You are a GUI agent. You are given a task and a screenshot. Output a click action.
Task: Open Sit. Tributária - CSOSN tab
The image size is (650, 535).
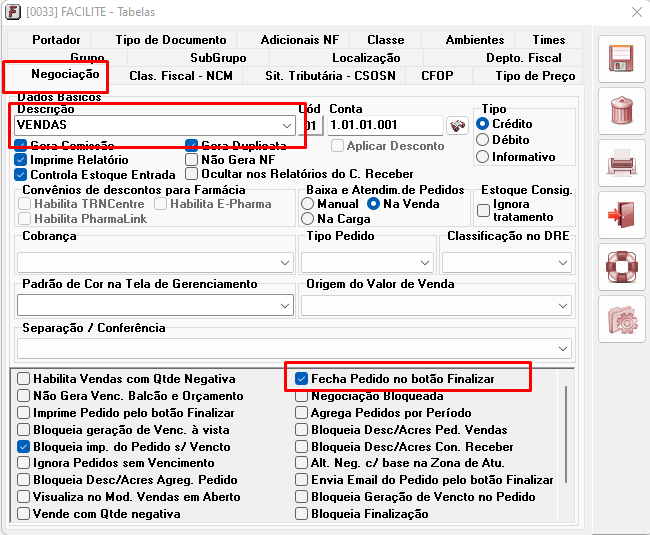click(x=330, y=76)
